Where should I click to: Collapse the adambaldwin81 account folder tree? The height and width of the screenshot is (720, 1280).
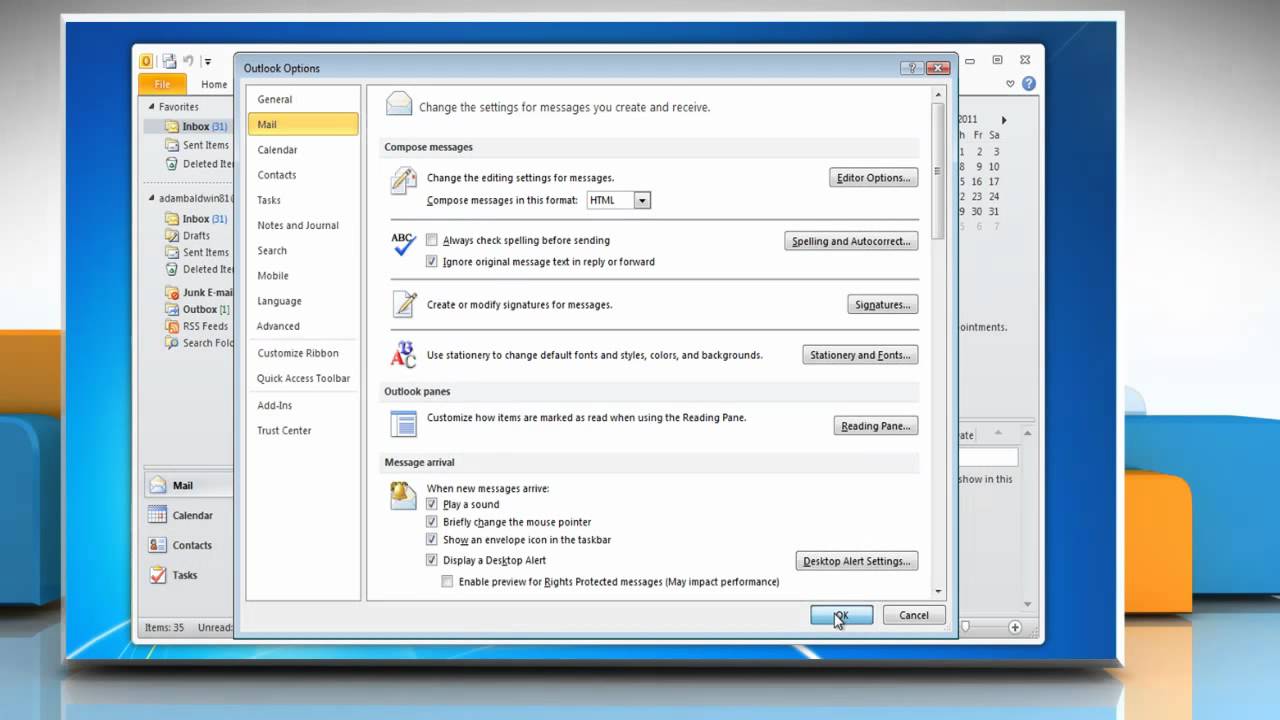[x=152, y=199]
